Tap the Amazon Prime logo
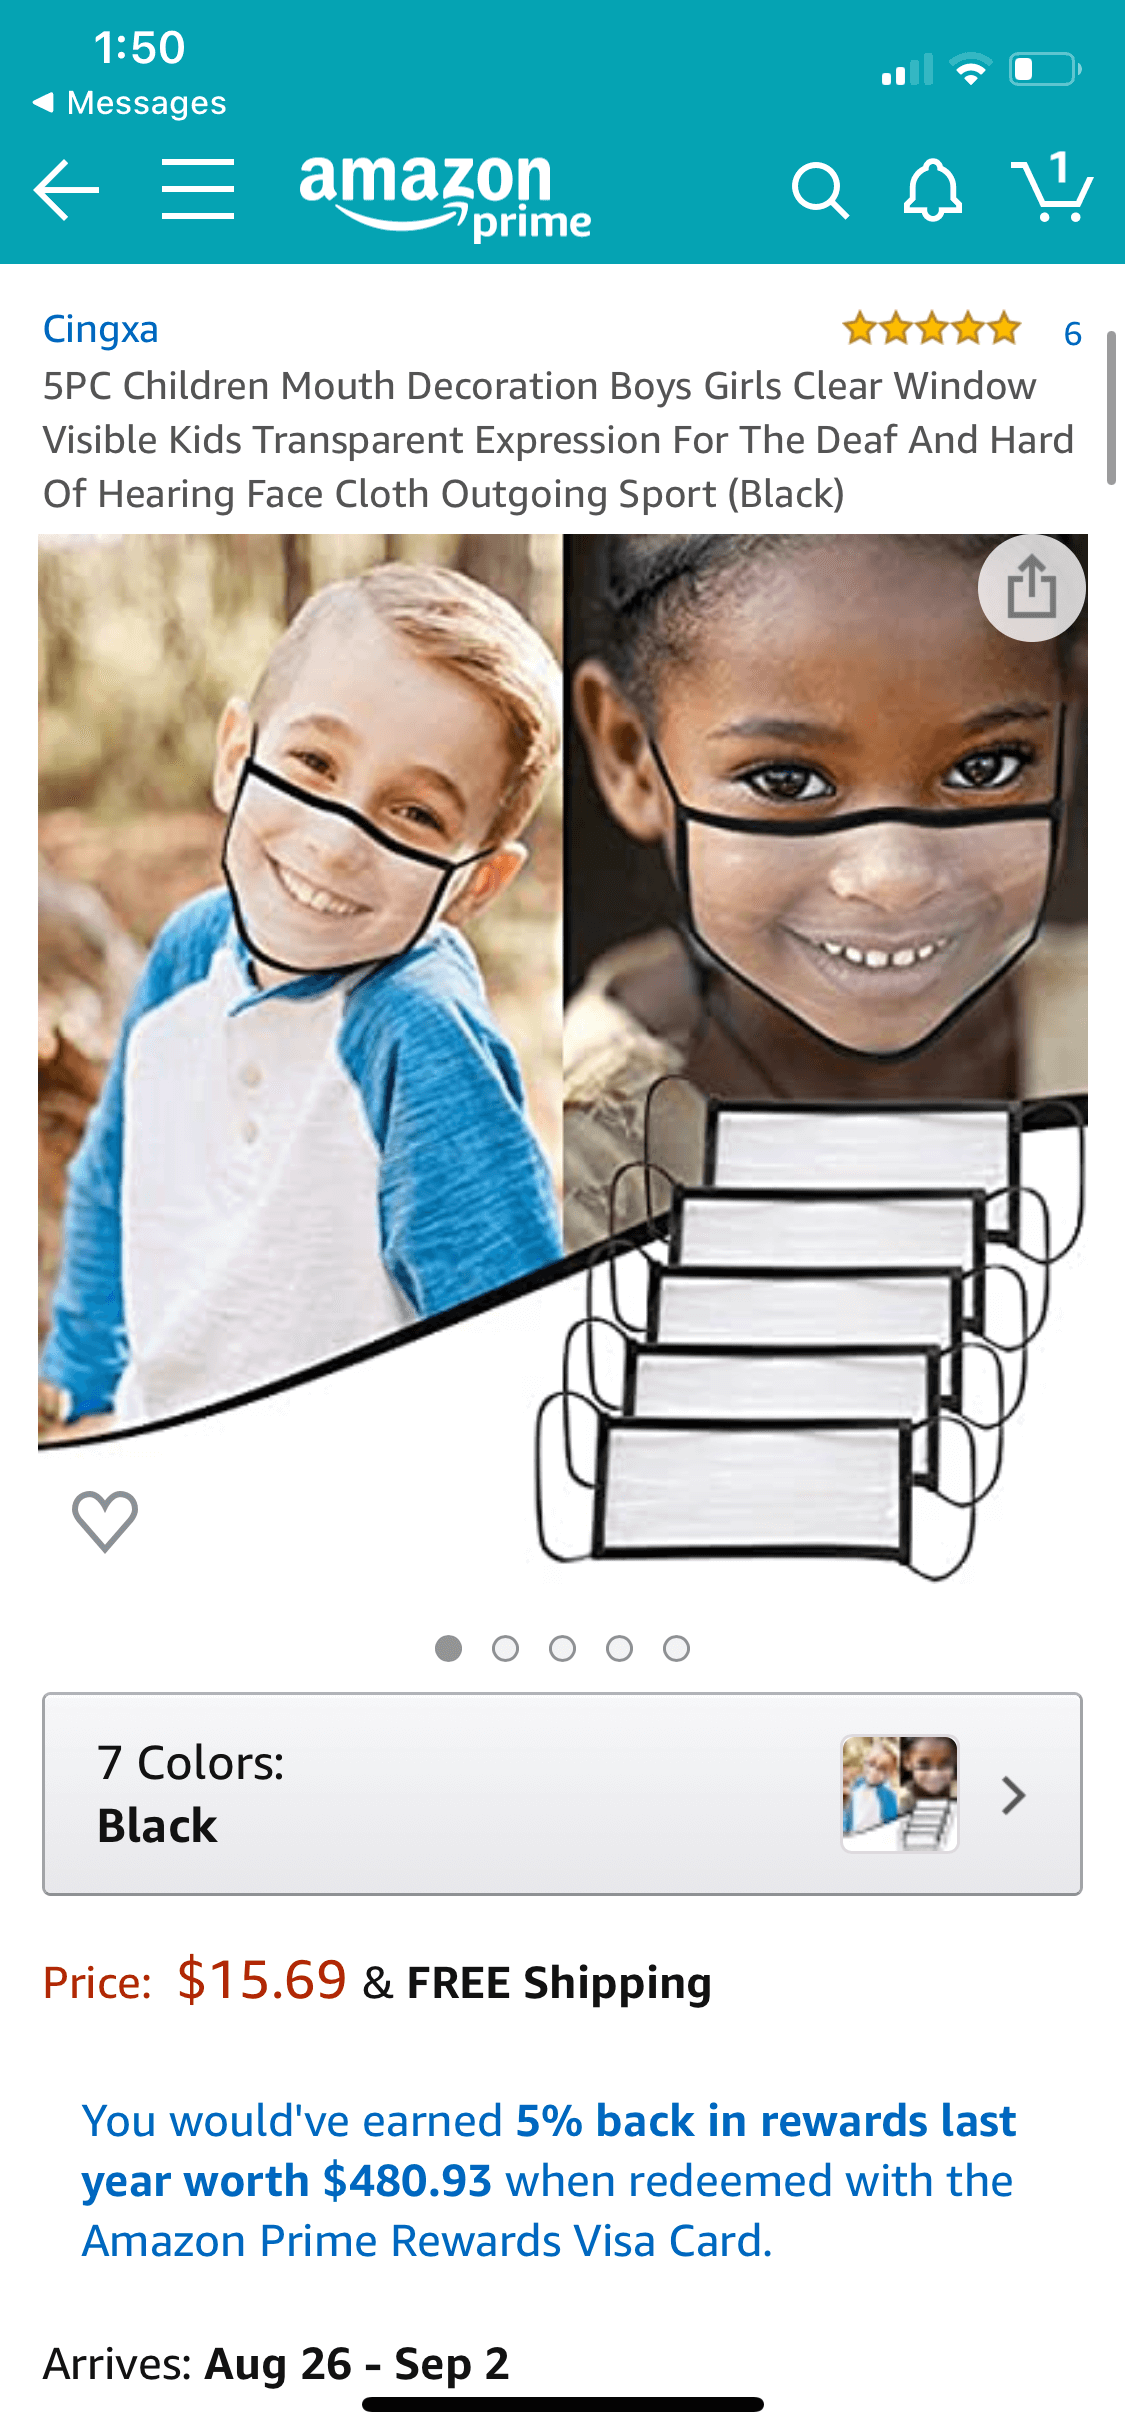This screenshot has width=1125, height=2436. [x=445, y=197]
